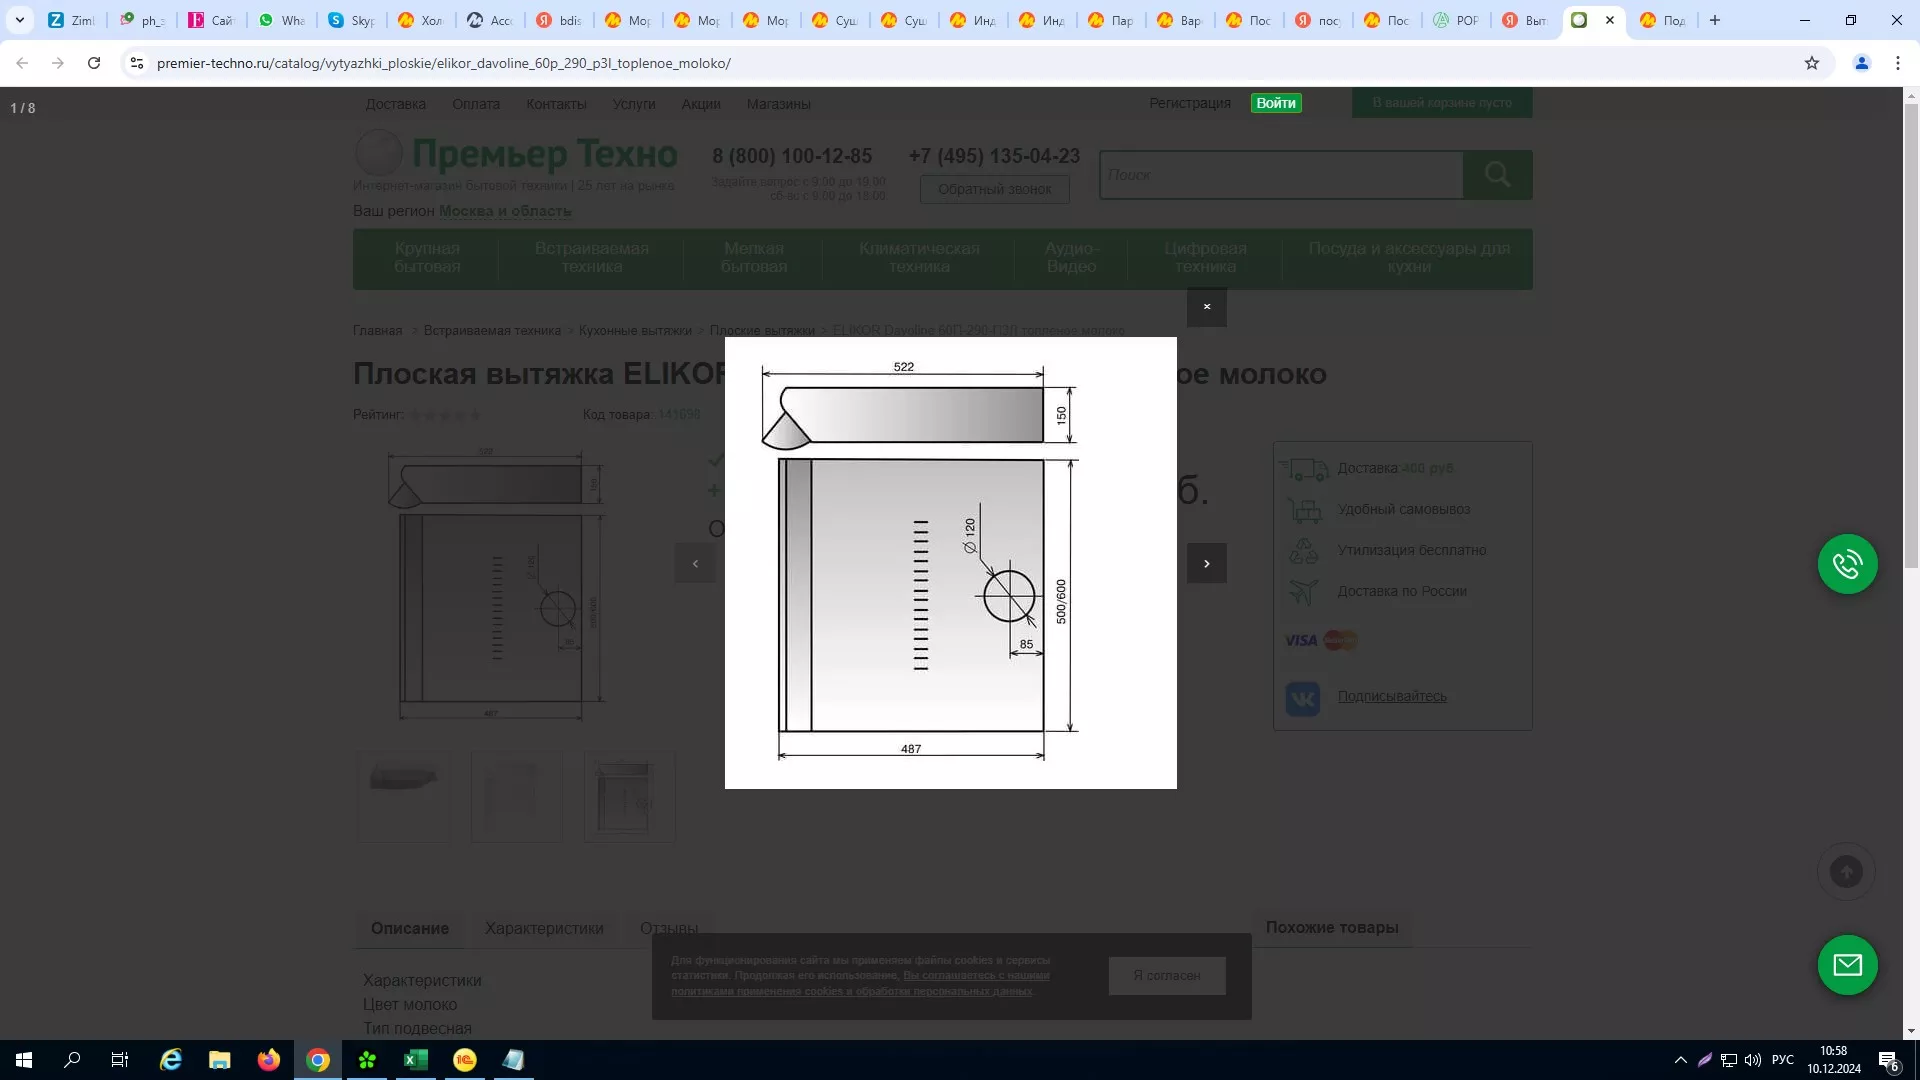Switch to the Описание tab
Screen dimensions: 1920x1080
click(410, 928)
